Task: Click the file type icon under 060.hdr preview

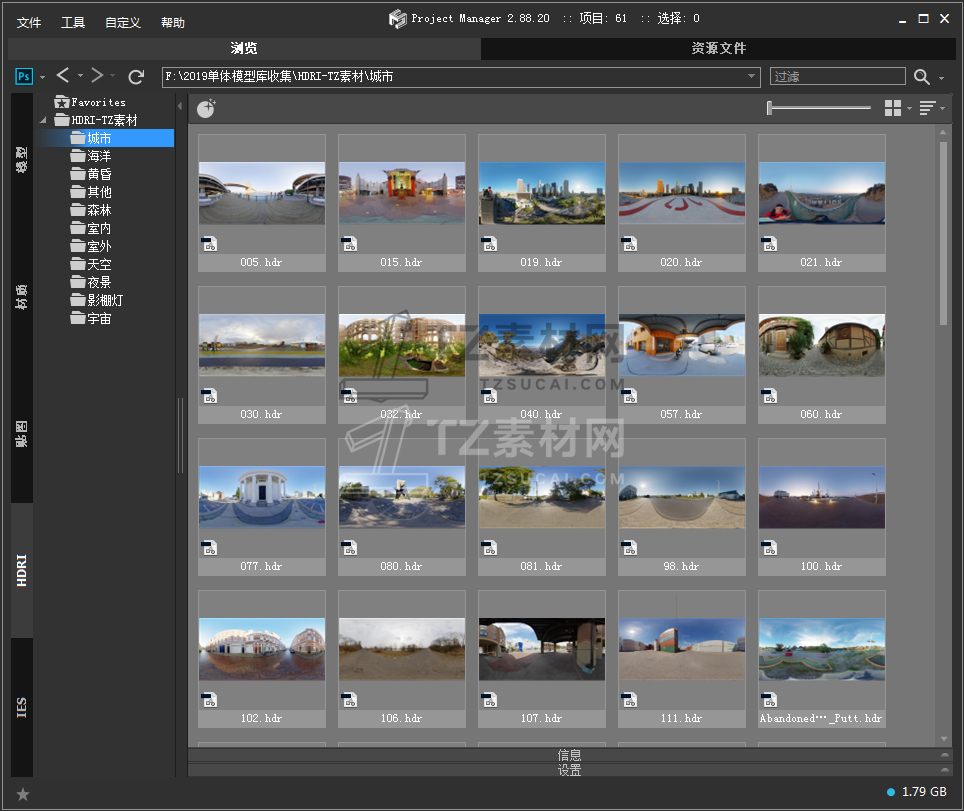Action: point(770,396)
